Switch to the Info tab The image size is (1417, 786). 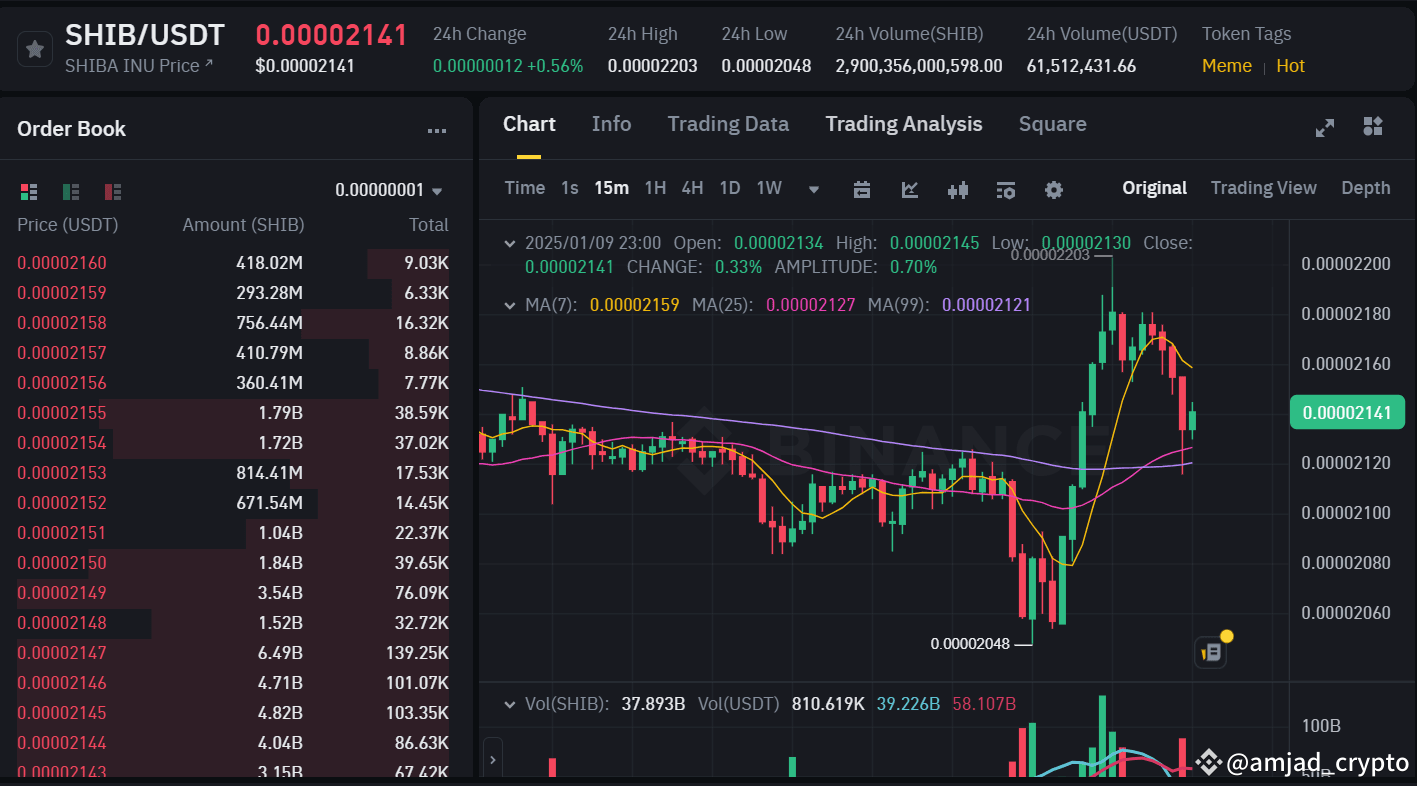[611, 124]
